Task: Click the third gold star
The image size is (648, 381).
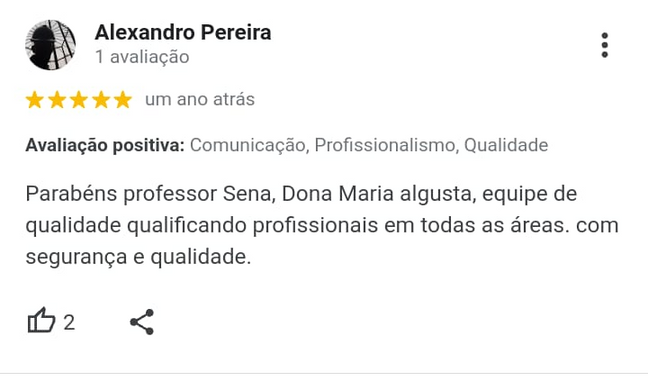Action: (79, 100)
